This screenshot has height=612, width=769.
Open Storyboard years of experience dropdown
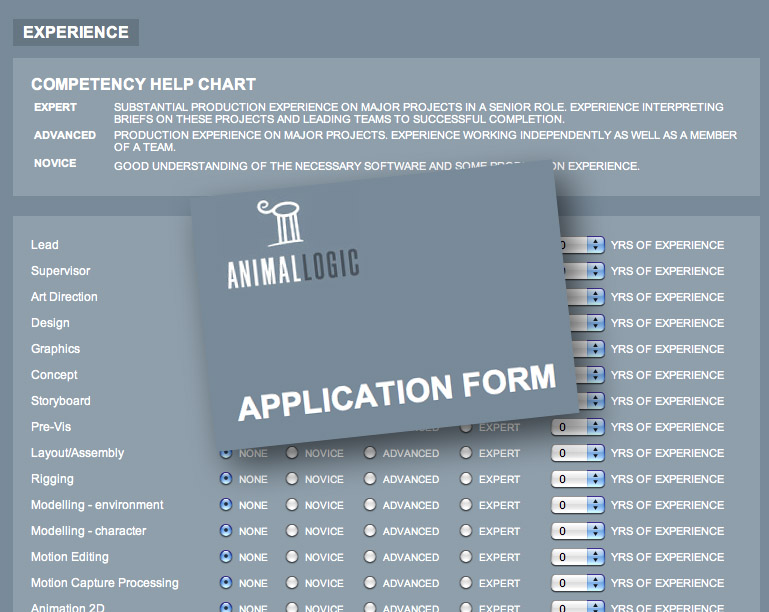pos(590,401)
